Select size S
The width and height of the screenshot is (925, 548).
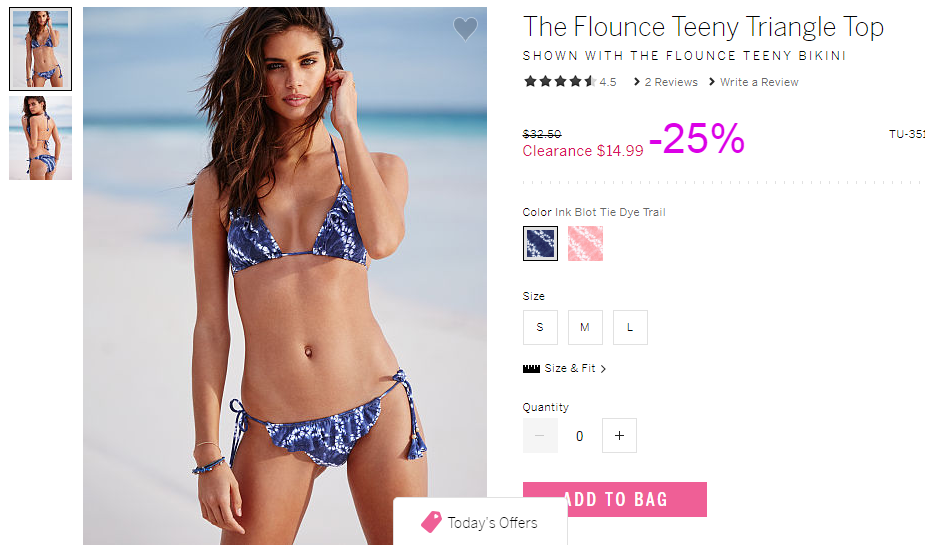540,327
